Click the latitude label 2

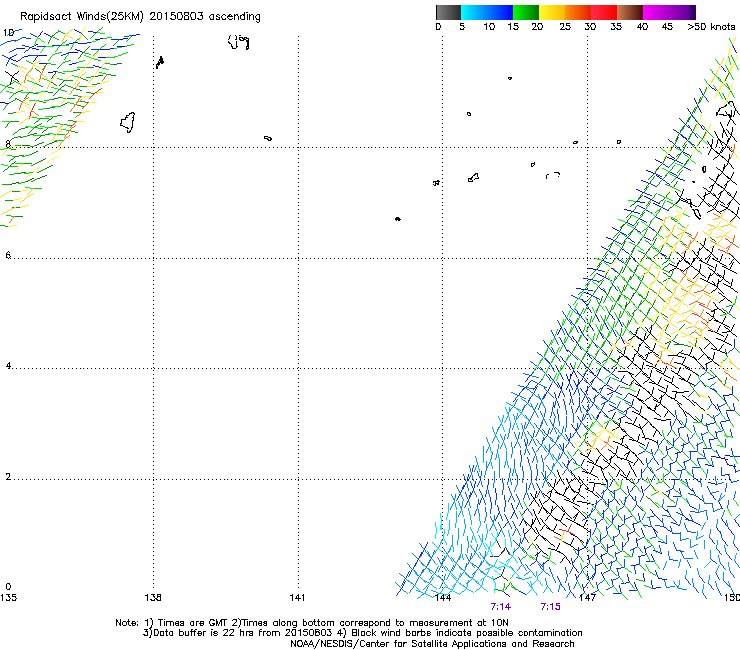8,477
